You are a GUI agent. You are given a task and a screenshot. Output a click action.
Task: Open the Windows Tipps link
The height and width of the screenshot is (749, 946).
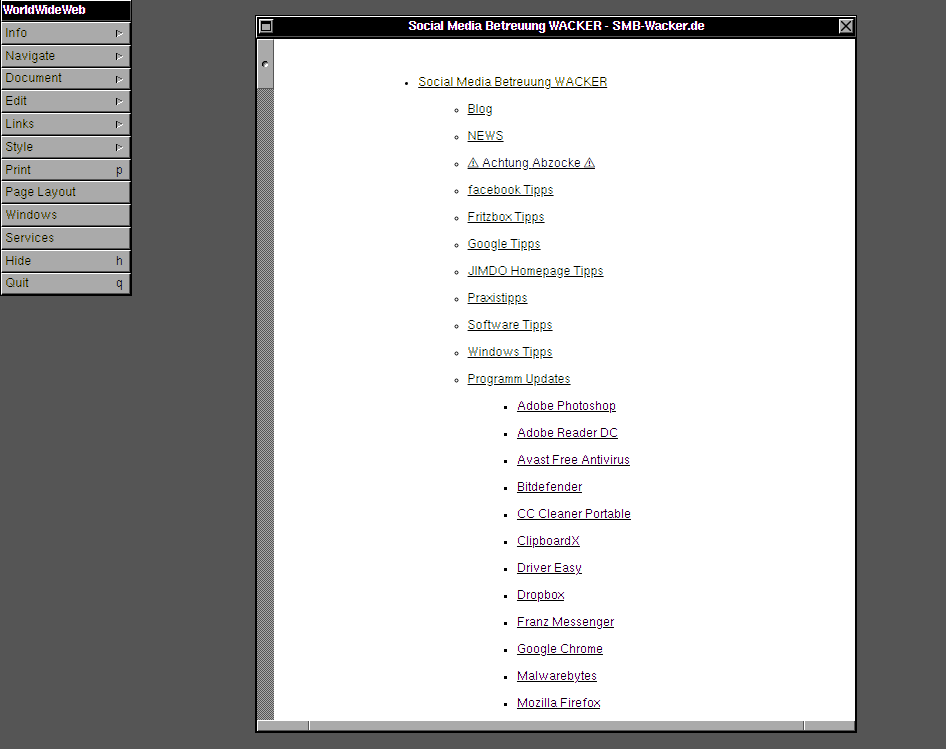pyautogui.click(x=510, y=352)
